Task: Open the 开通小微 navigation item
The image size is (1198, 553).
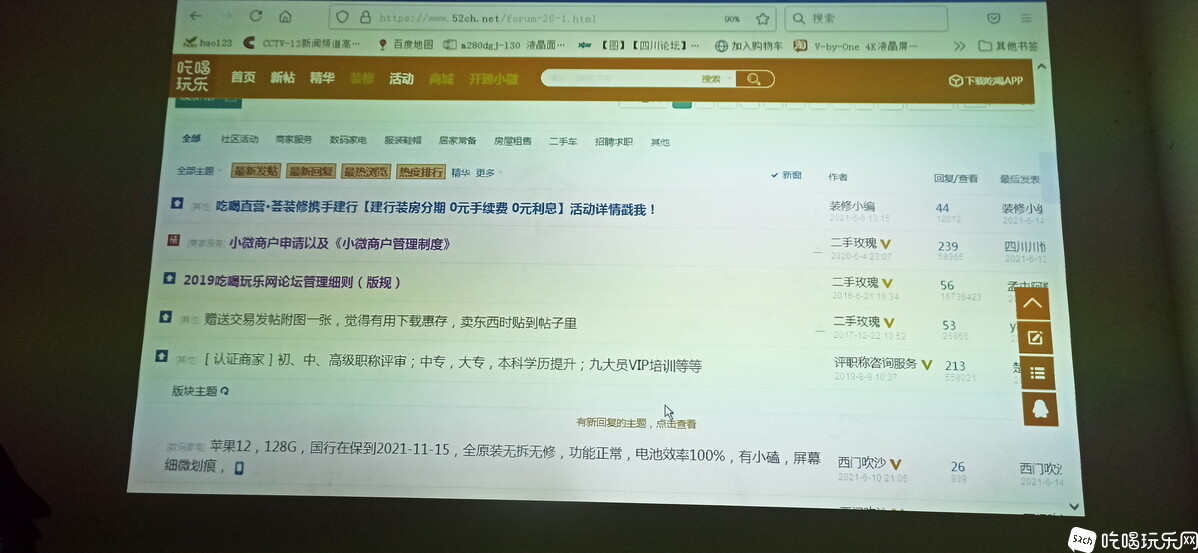Action: [x=493, y=79]
